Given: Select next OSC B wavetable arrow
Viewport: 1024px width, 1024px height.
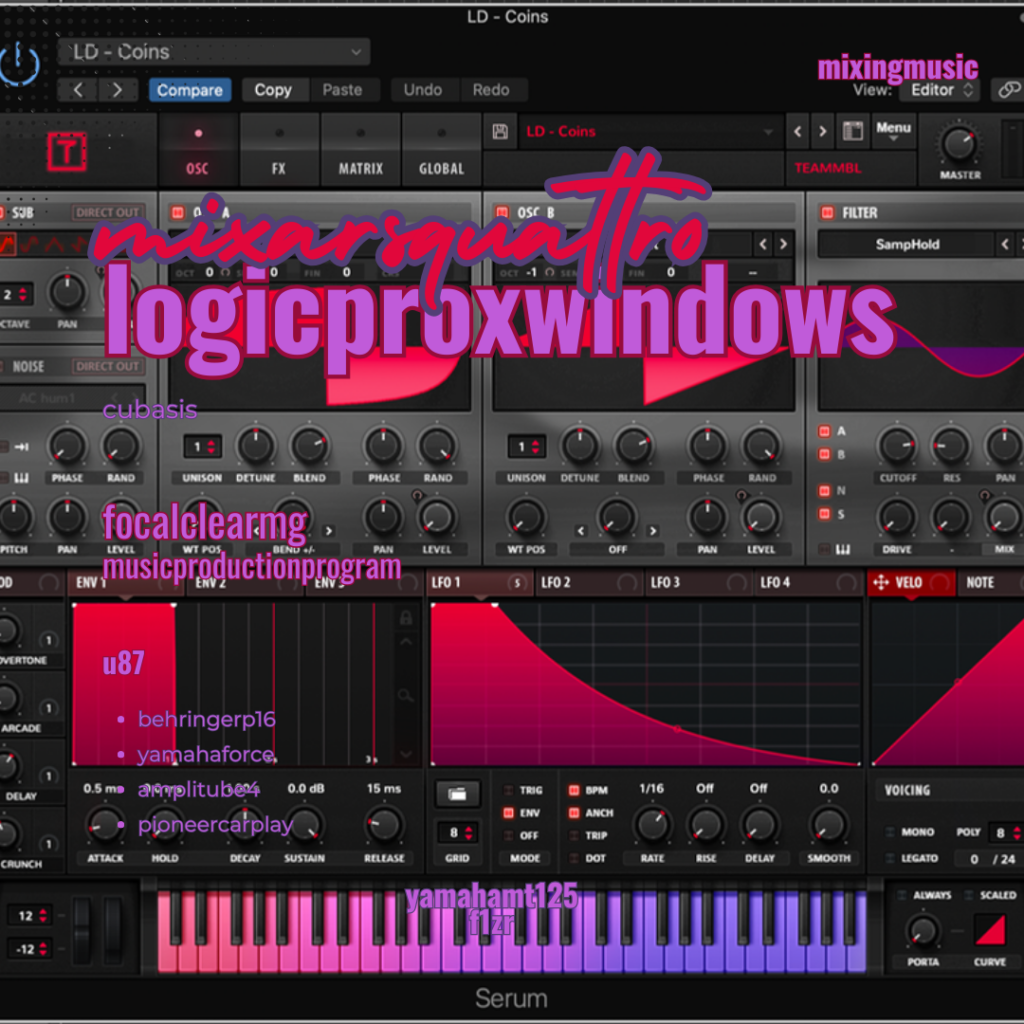Looking at the screenshot, I should tap(783, 244).
